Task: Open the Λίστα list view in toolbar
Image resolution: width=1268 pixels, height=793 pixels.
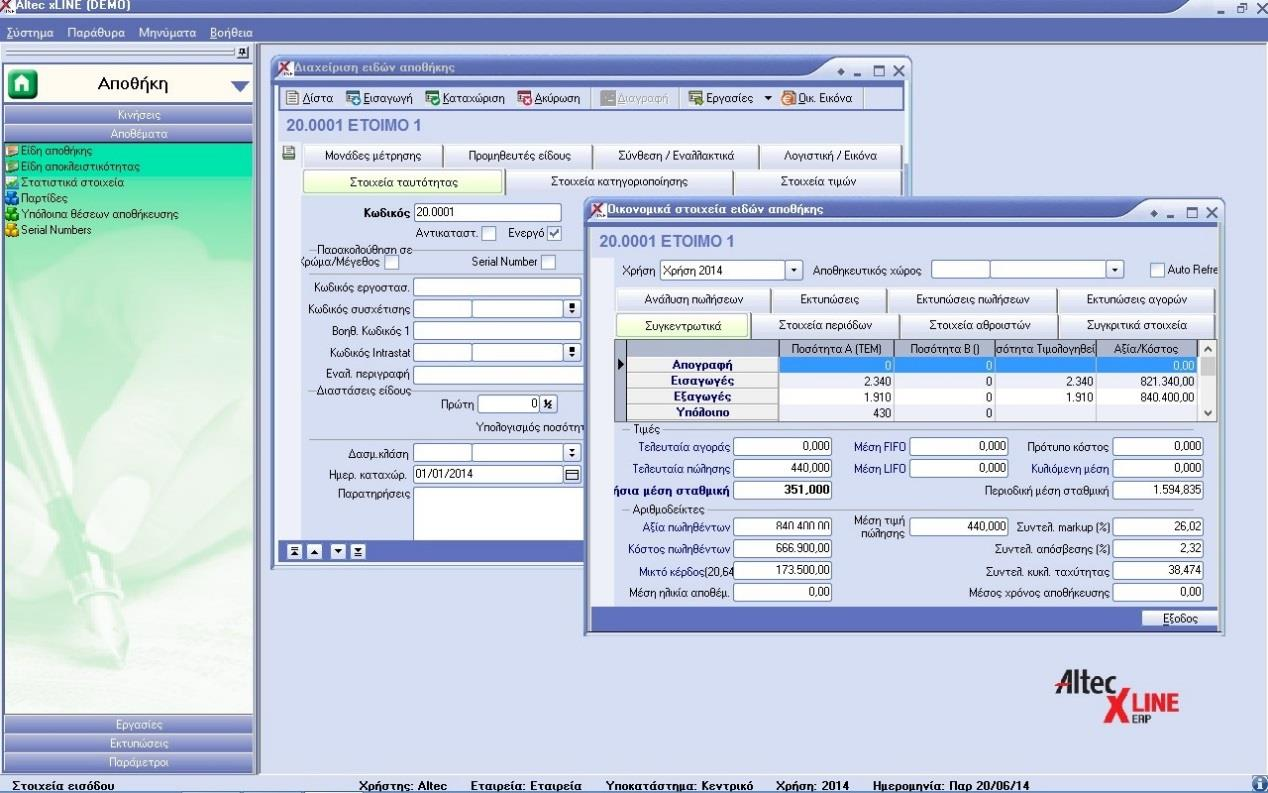Action: point(309,99)
